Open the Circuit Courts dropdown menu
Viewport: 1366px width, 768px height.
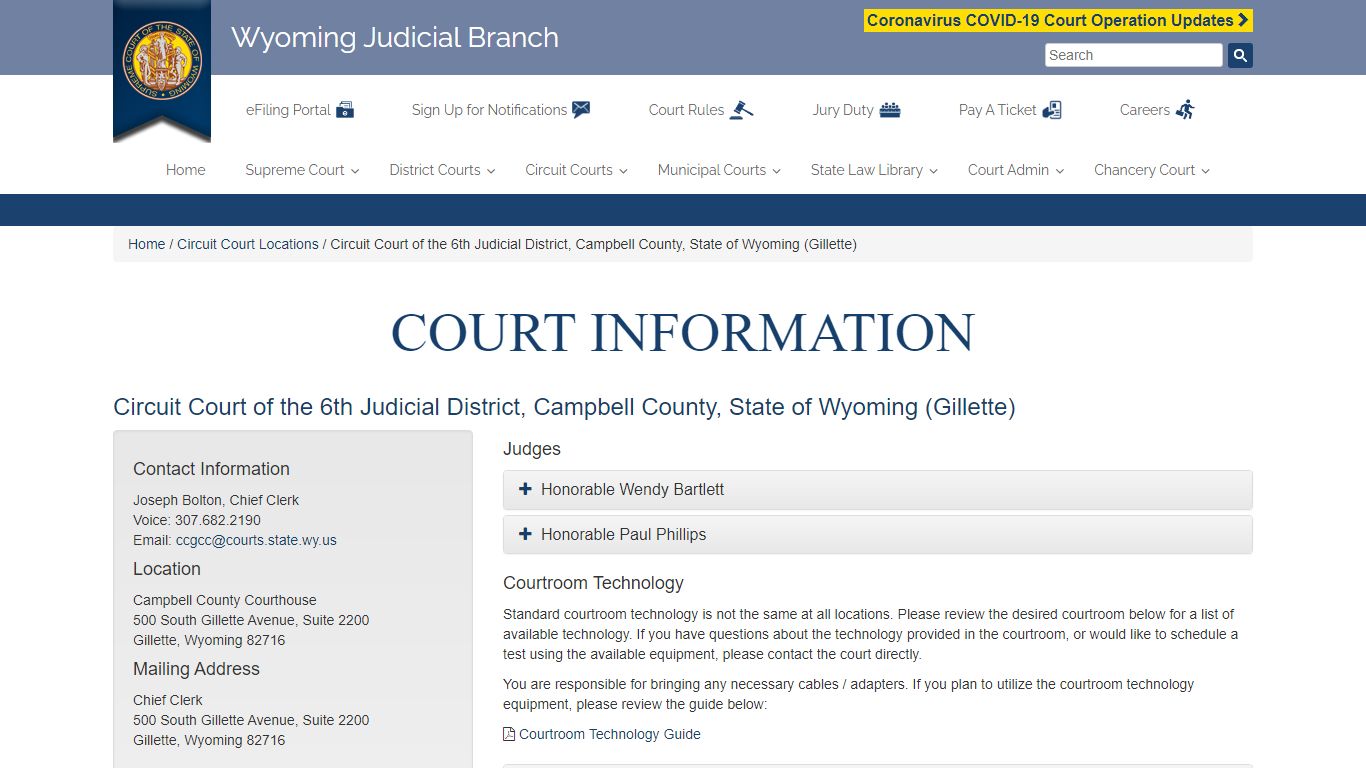pyautogui.click(x=576, y=170)
